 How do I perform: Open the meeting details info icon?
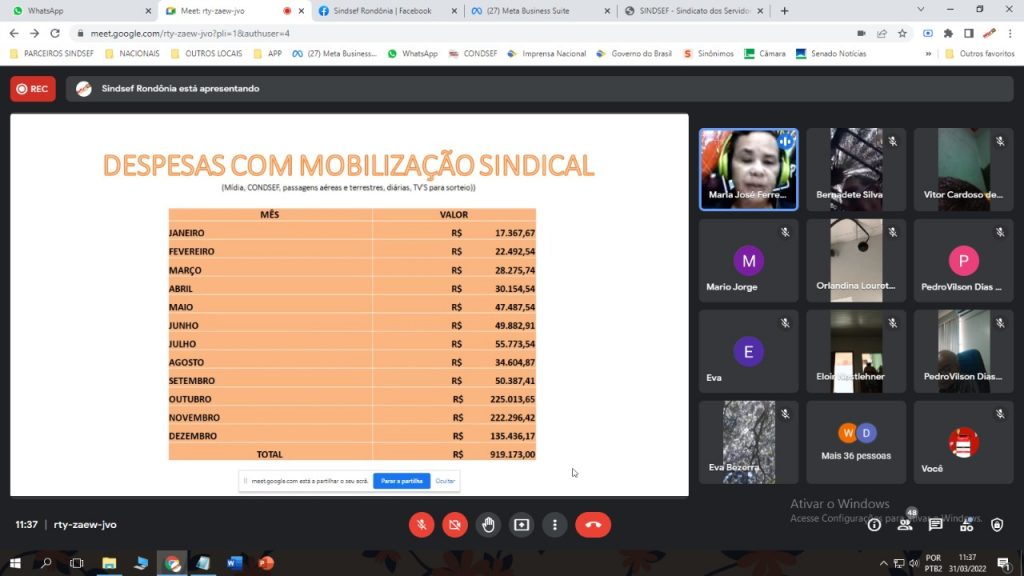pos(874,524)
